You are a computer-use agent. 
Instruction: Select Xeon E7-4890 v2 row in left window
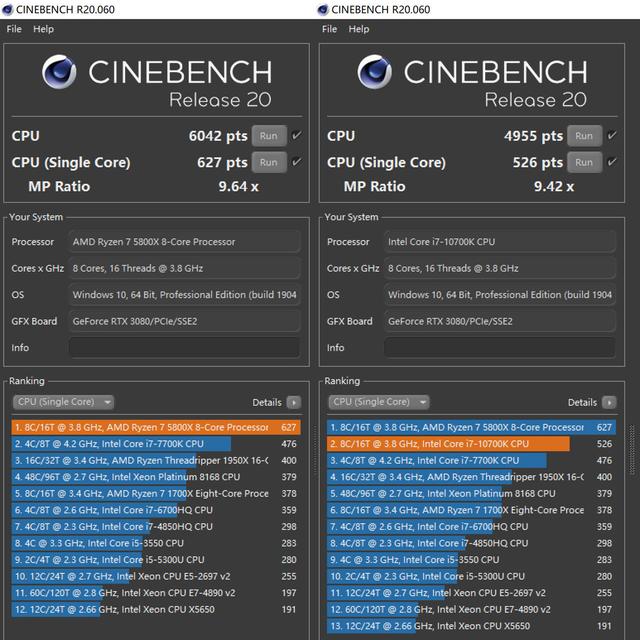click(156, 593)
